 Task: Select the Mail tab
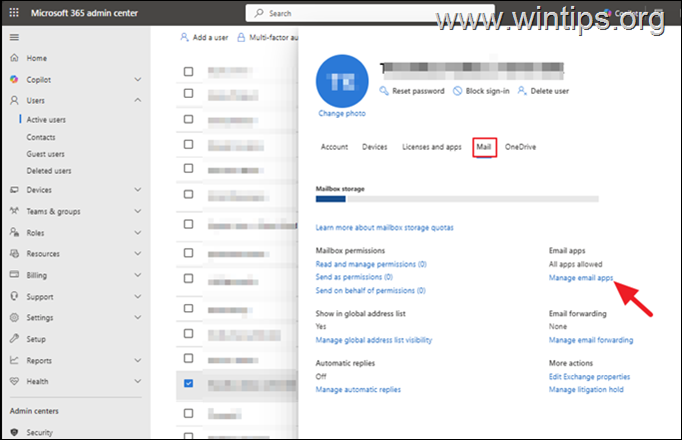click(x=484, y=147)
